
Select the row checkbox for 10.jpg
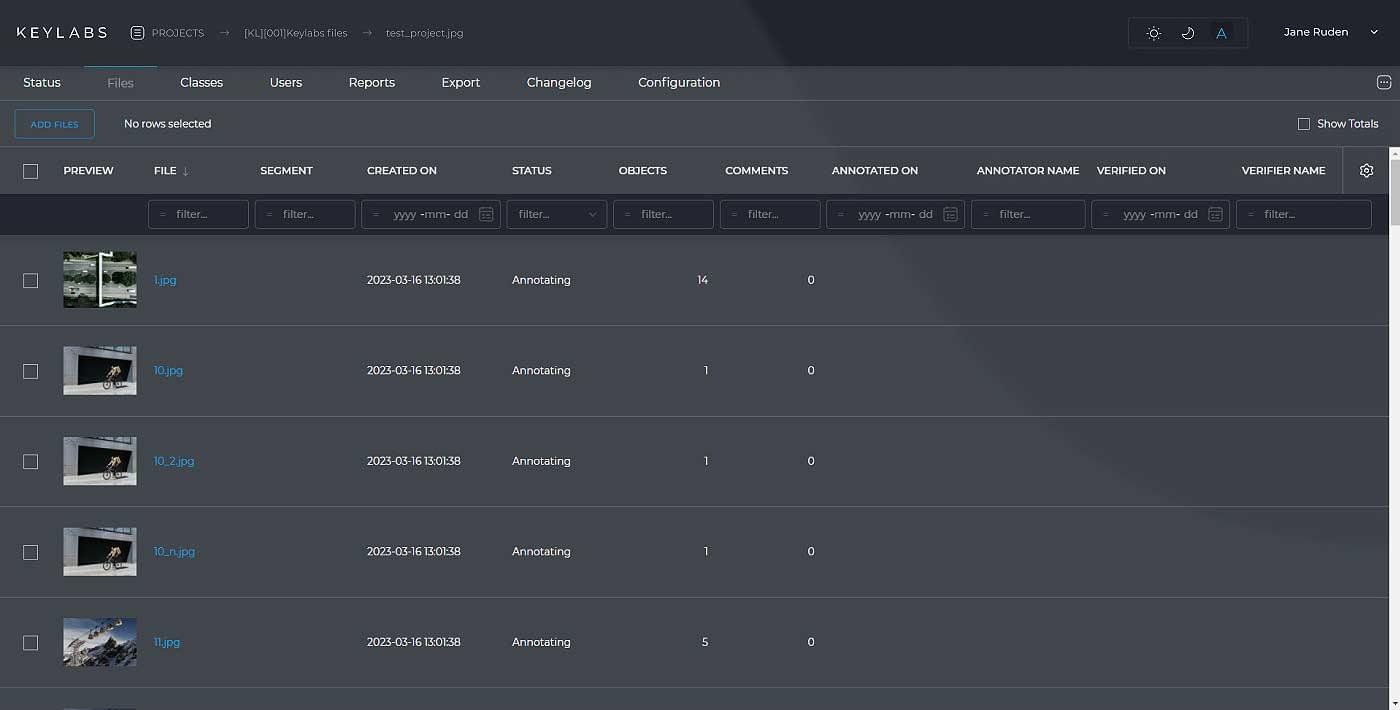point(31,371)
